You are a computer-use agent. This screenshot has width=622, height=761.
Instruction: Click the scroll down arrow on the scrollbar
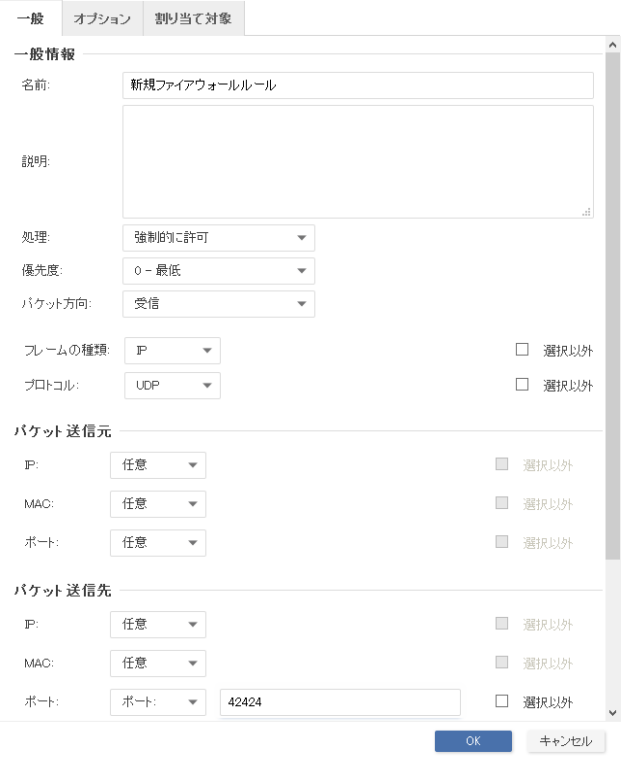click(x=613, y=713)
